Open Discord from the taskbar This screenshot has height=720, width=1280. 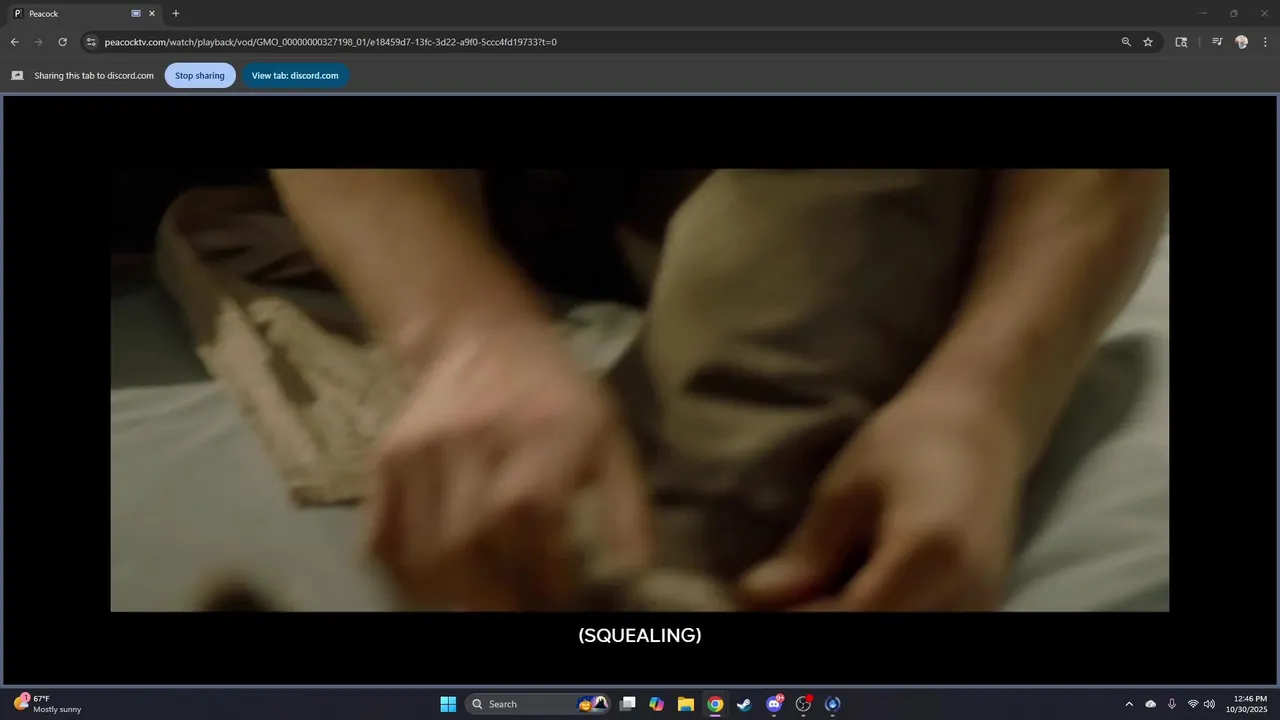[774, 704]
